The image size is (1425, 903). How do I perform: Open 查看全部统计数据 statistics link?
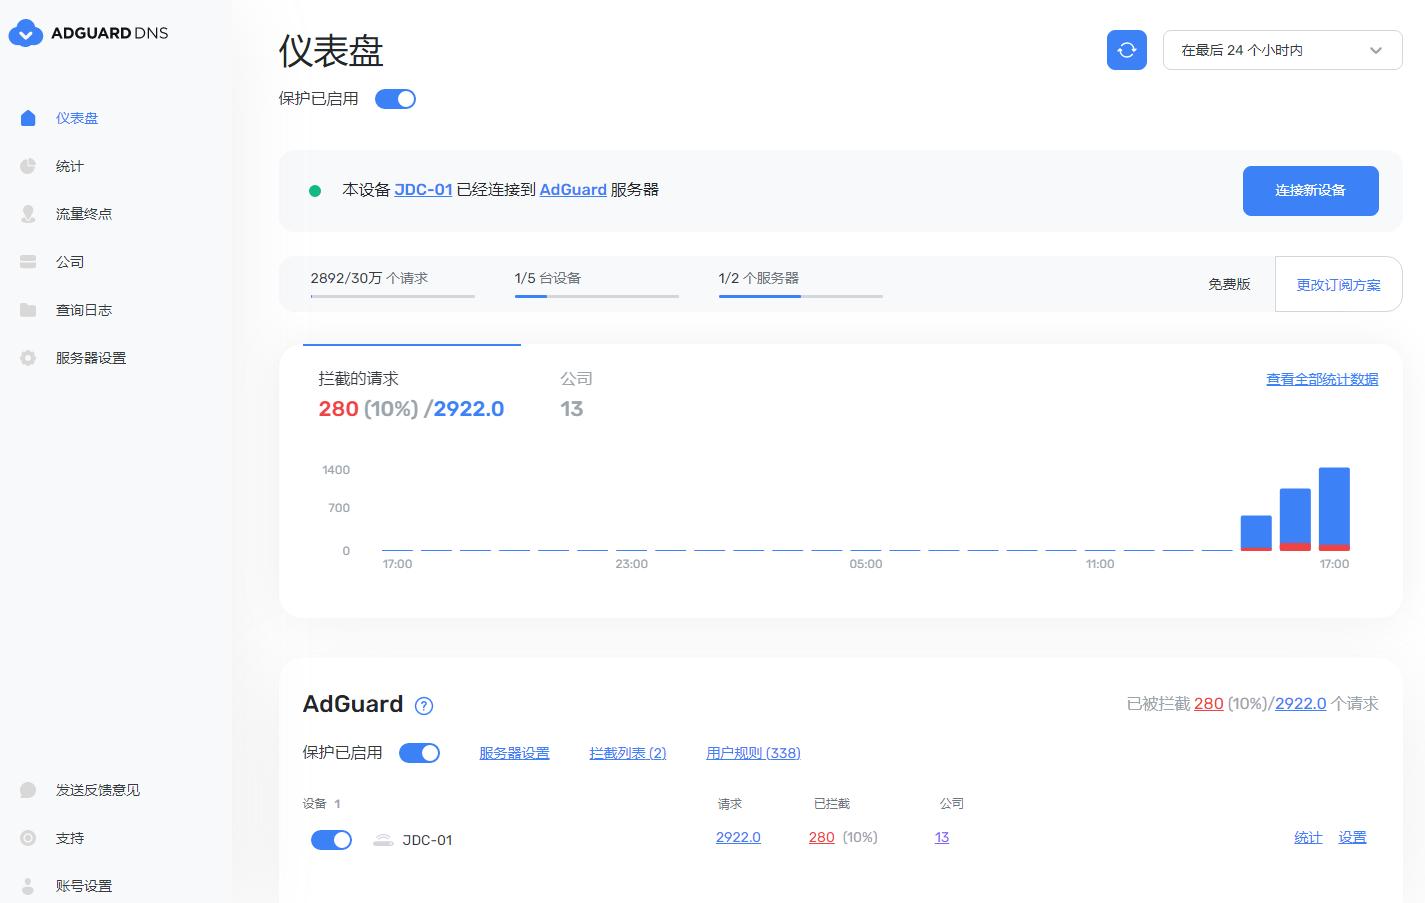(x=1321, y=379)
